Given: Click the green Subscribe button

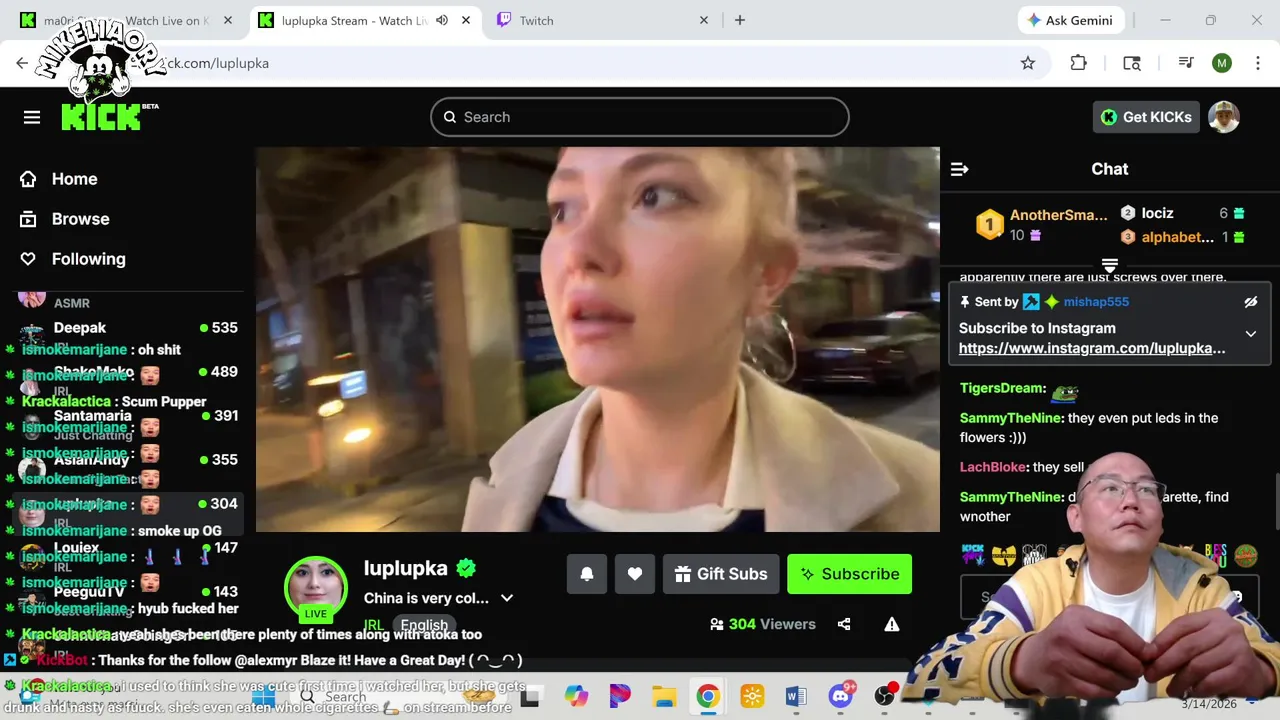Looking at the screenshot, I should point(849,574).
